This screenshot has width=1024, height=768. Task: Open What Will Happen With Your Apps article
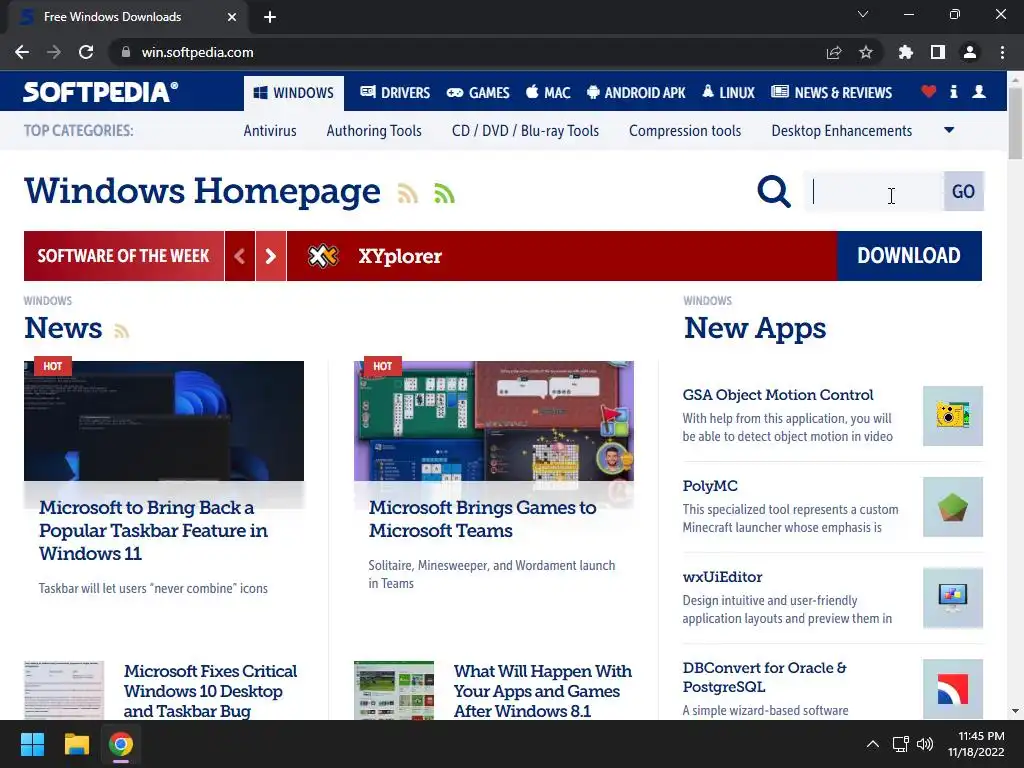543,691
